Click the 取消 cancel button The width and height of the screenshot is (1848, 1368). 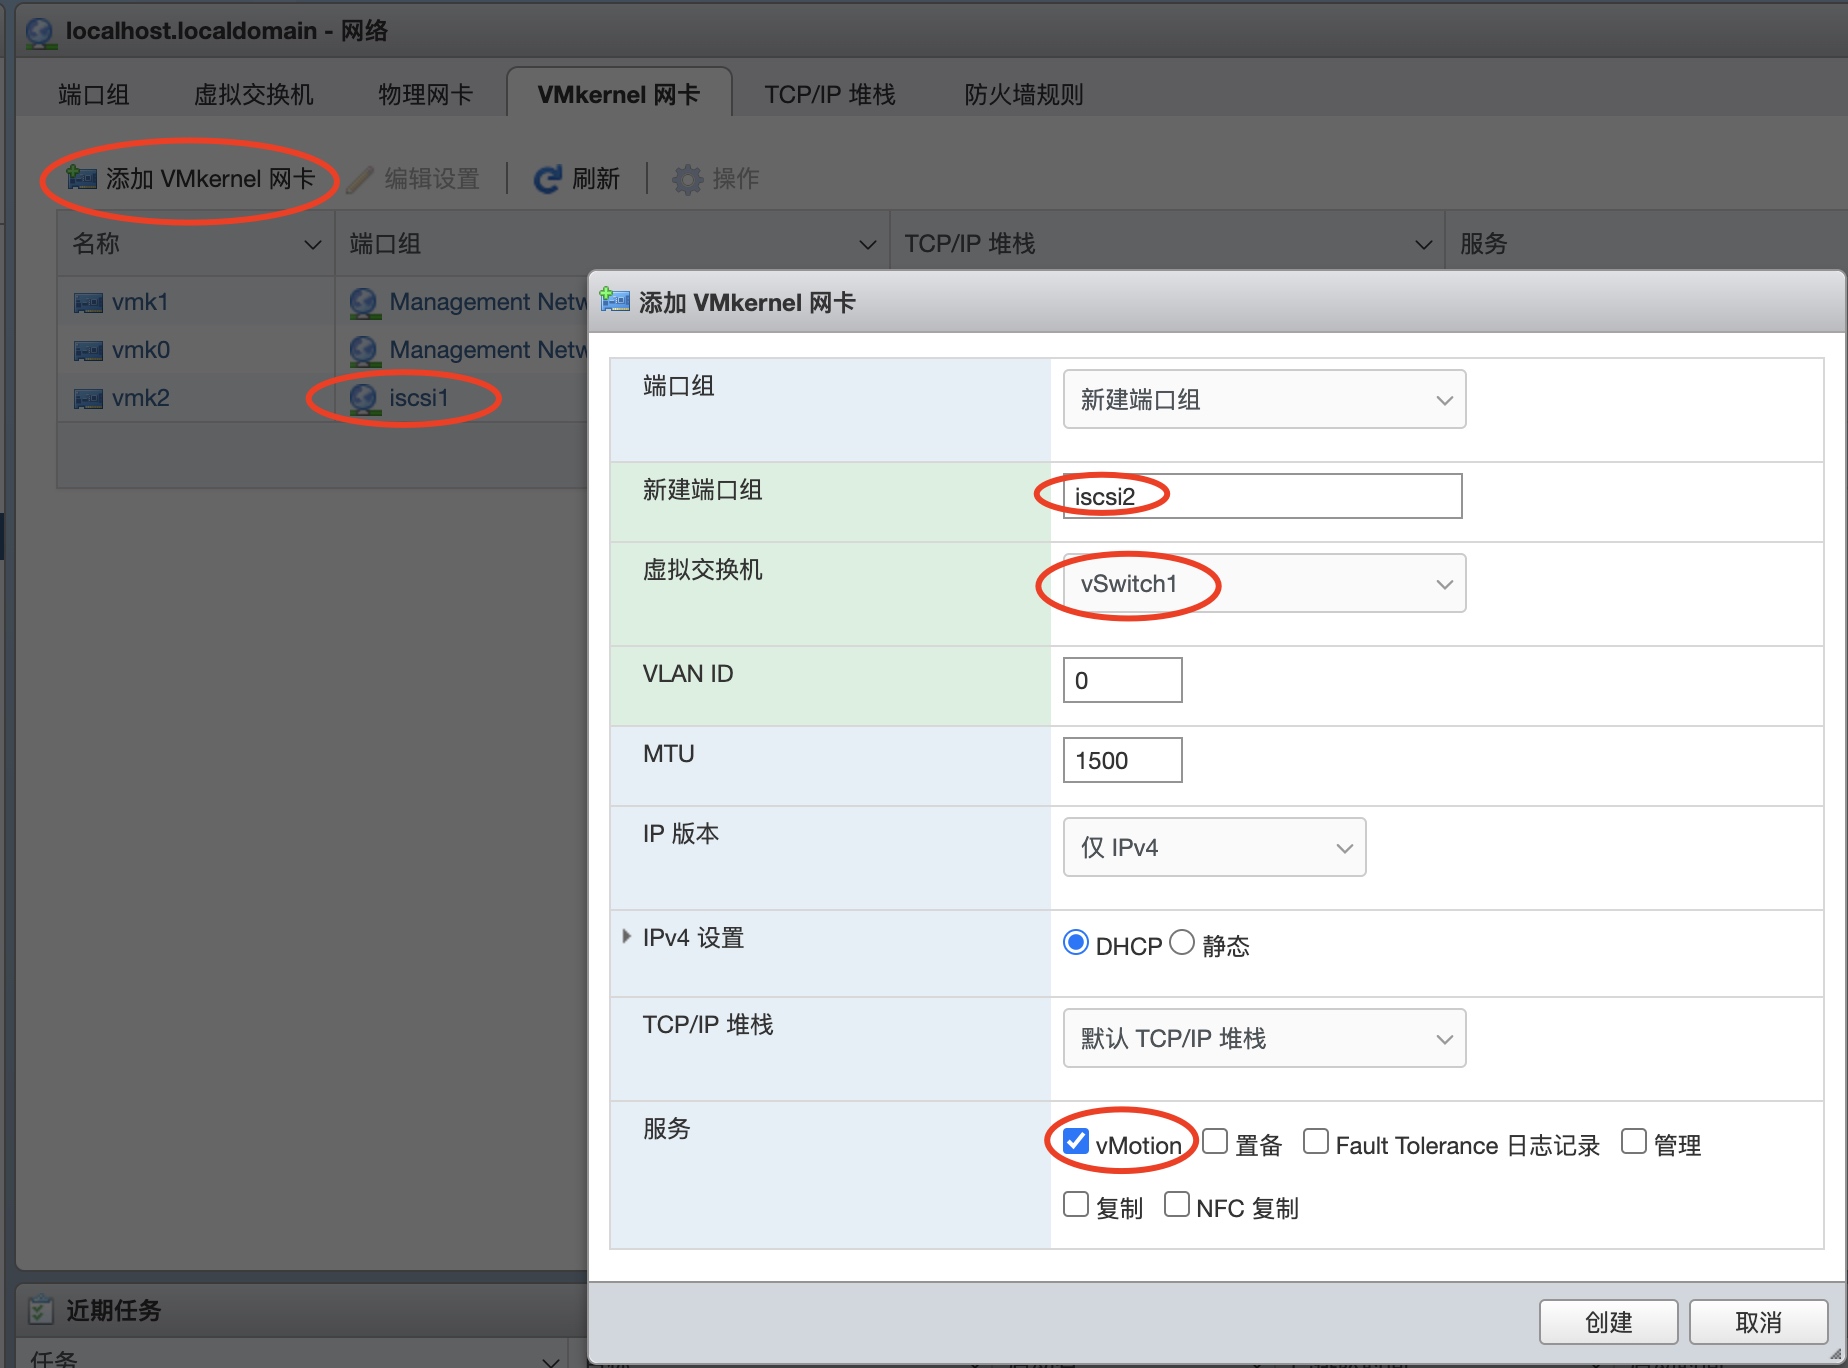(x=1758, y=1322)
